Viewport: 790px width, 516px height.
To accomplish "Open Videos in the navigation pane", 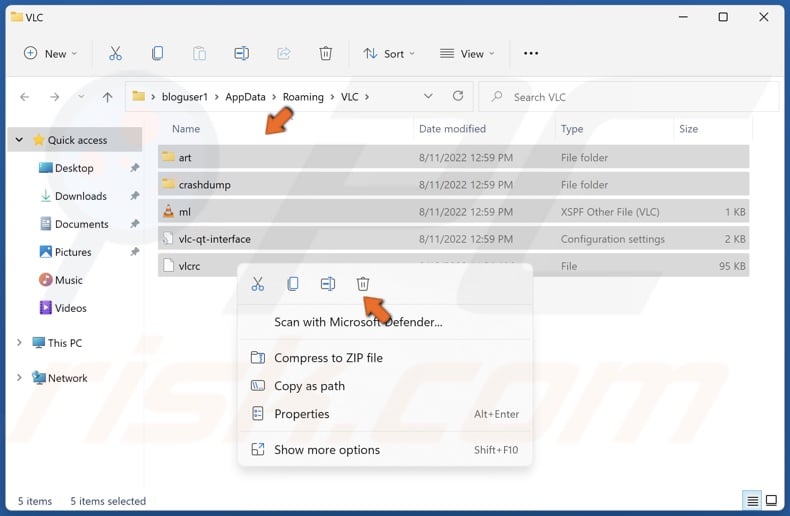I will pyautogui.click(x=70, y=308).
